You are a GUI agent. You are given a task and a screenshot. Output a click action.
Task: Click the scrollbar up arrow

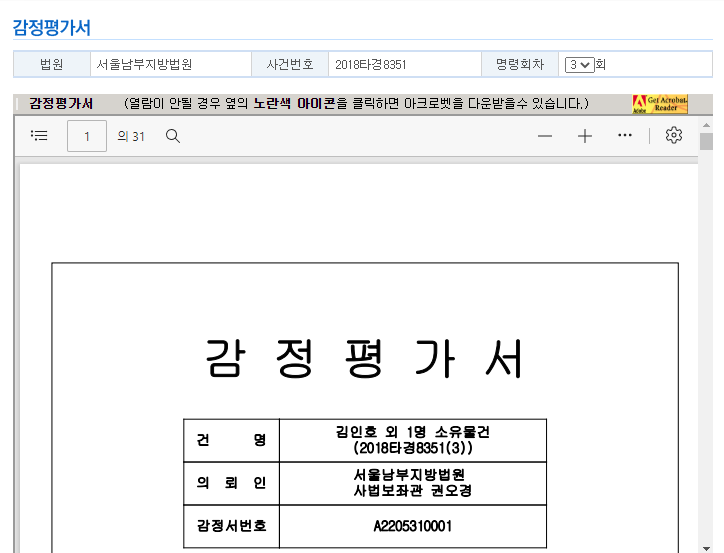coord(706,126)
